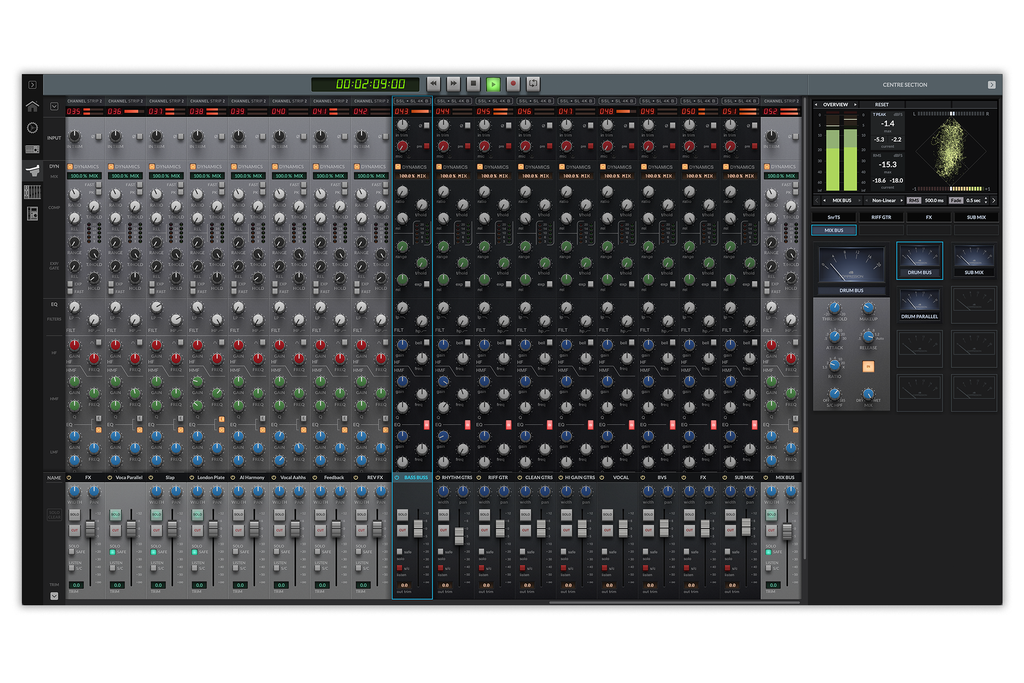Toggle RMS mode in the centre section

(913, 201)
